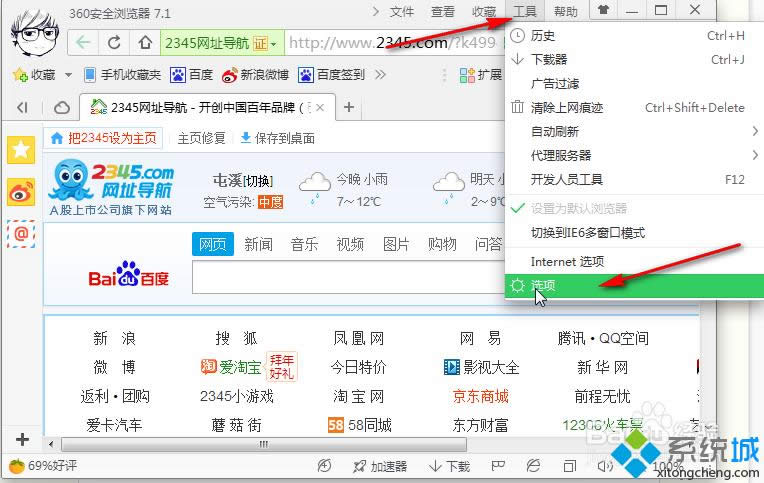Open the 新浪微博 bookmark
This screenshot has height=483, width=764.
pyautogui.click(x=255, y=75)
